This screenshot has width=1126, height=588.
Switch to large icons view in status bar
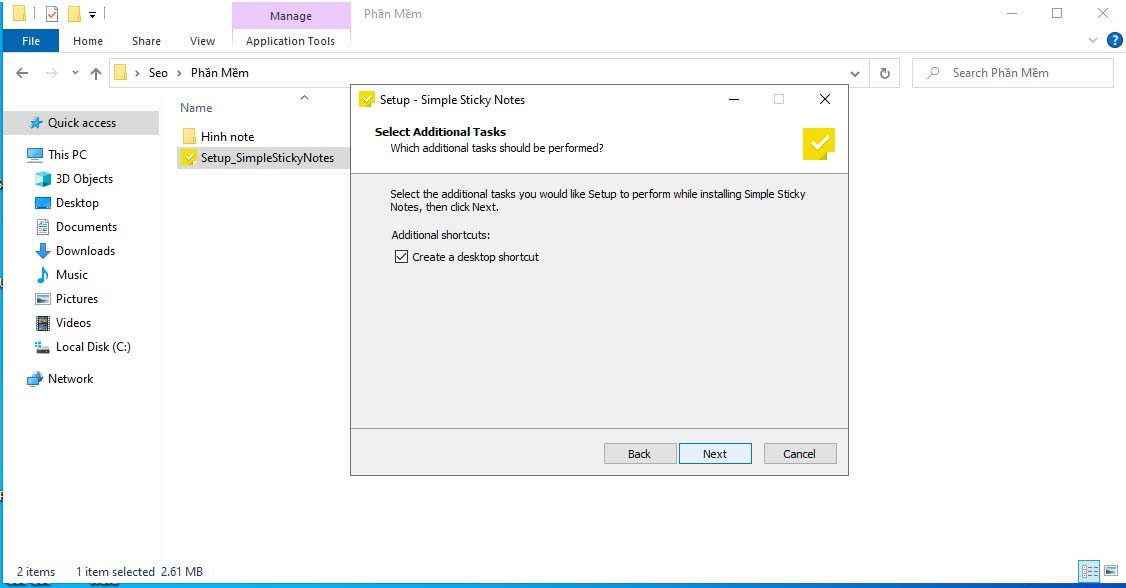point(1111,571)
